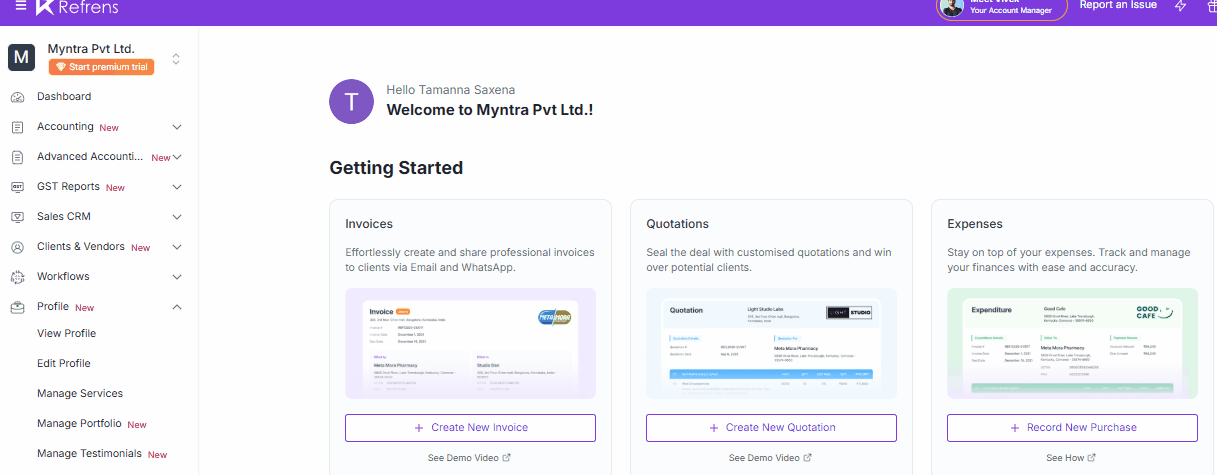Click the Profile briefcase icon

tap(17, 307)
